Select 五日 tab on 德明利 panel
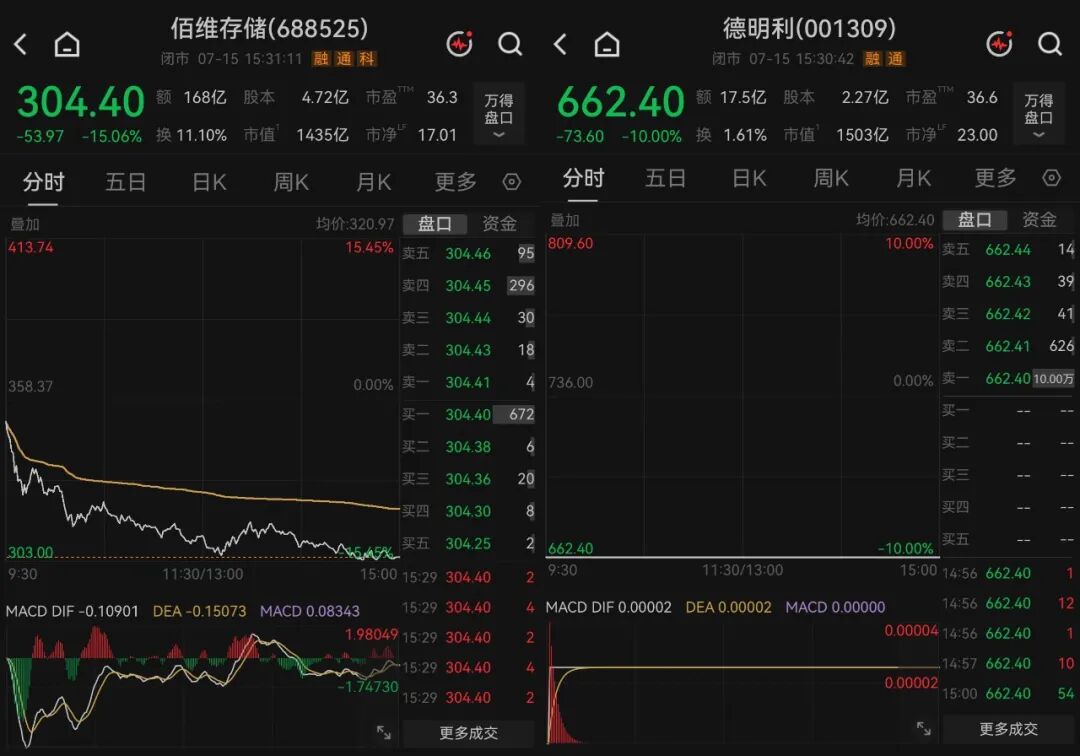 (x=665, y=178)
